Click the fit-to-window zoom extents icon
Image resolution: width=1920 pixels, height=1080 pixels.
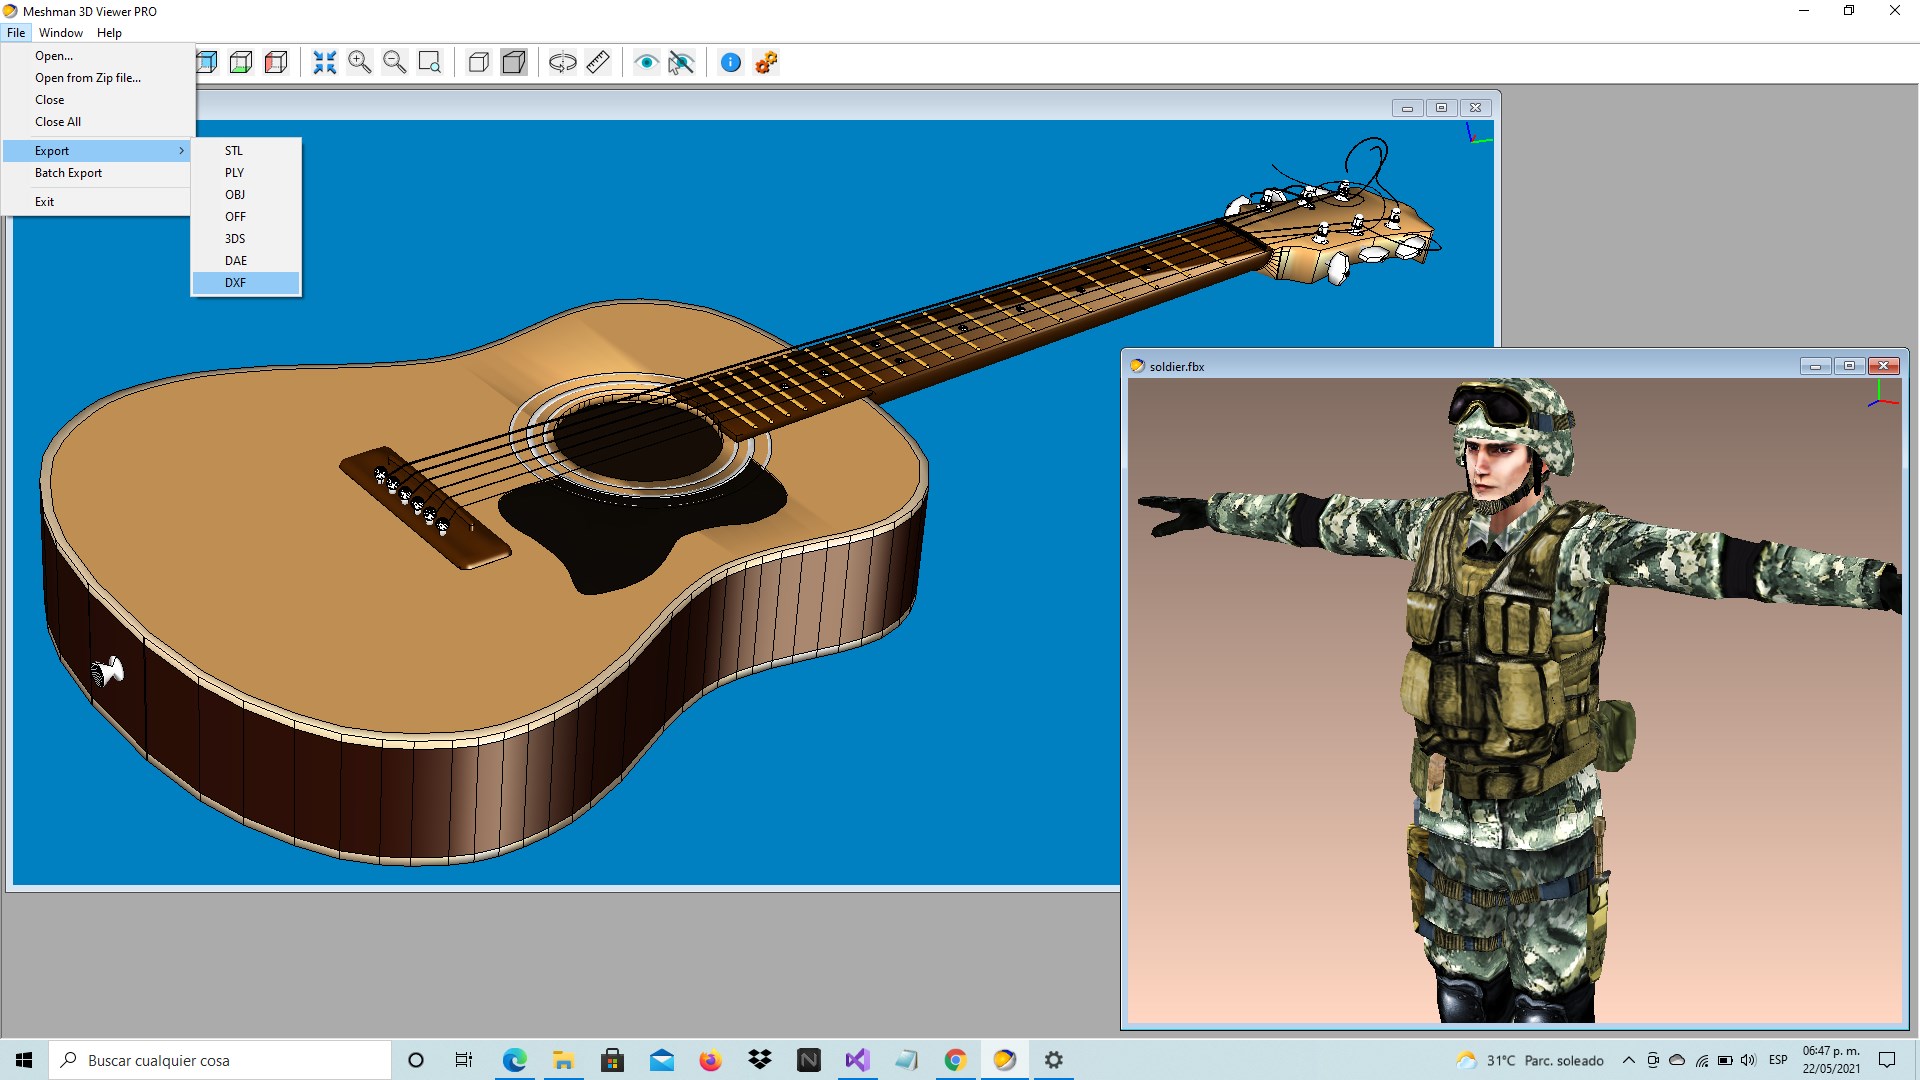(x=324, y=63)
